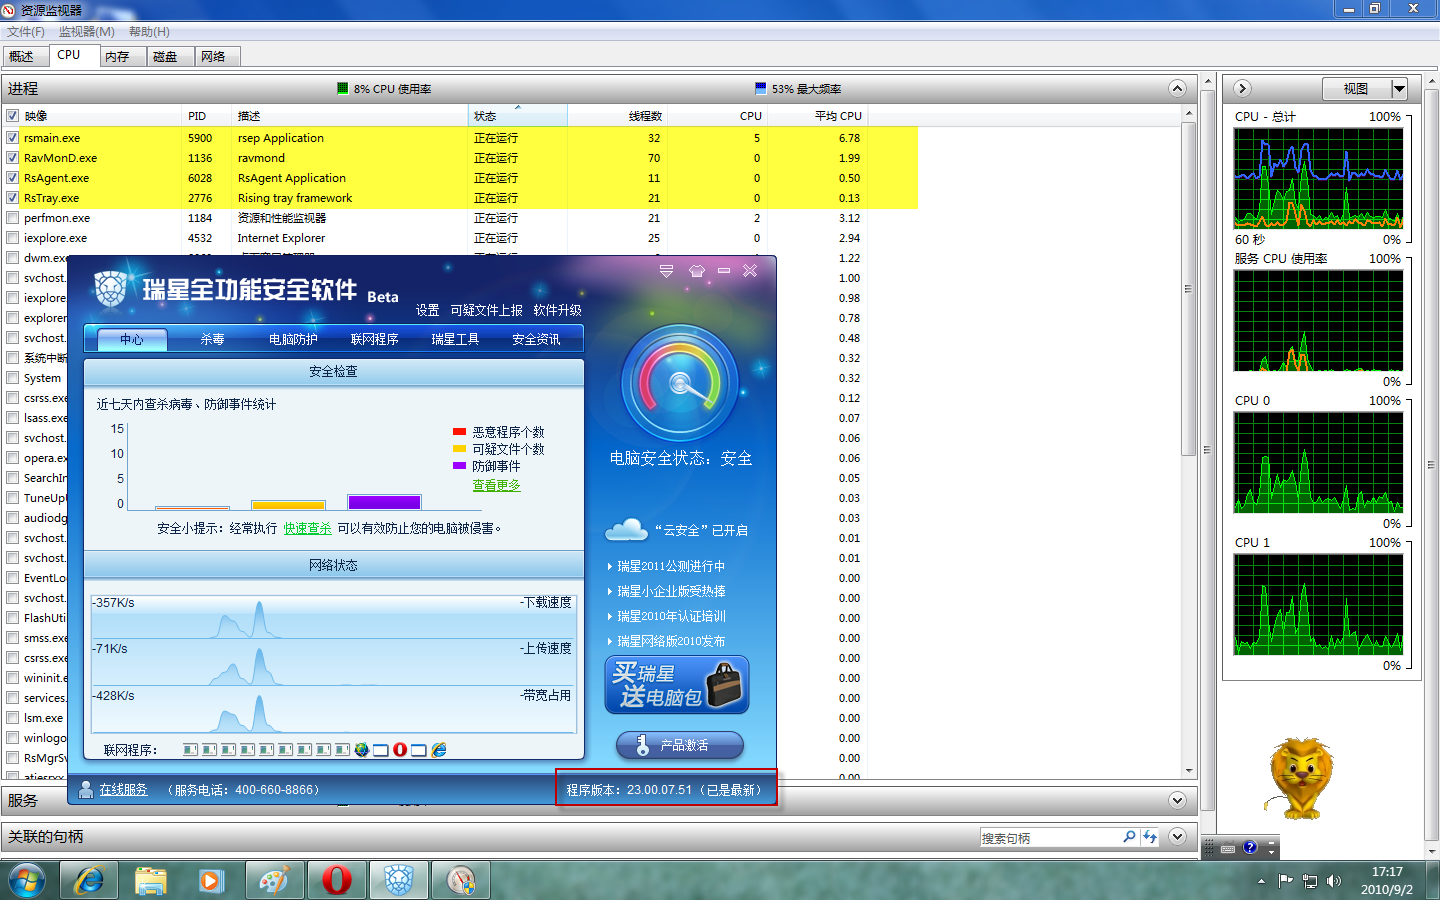Hide the graph pane with the arrow button
Image resolution: width=1440 pixels, height=900 pixels.
pyautogui.click(x=1242, y=88)
